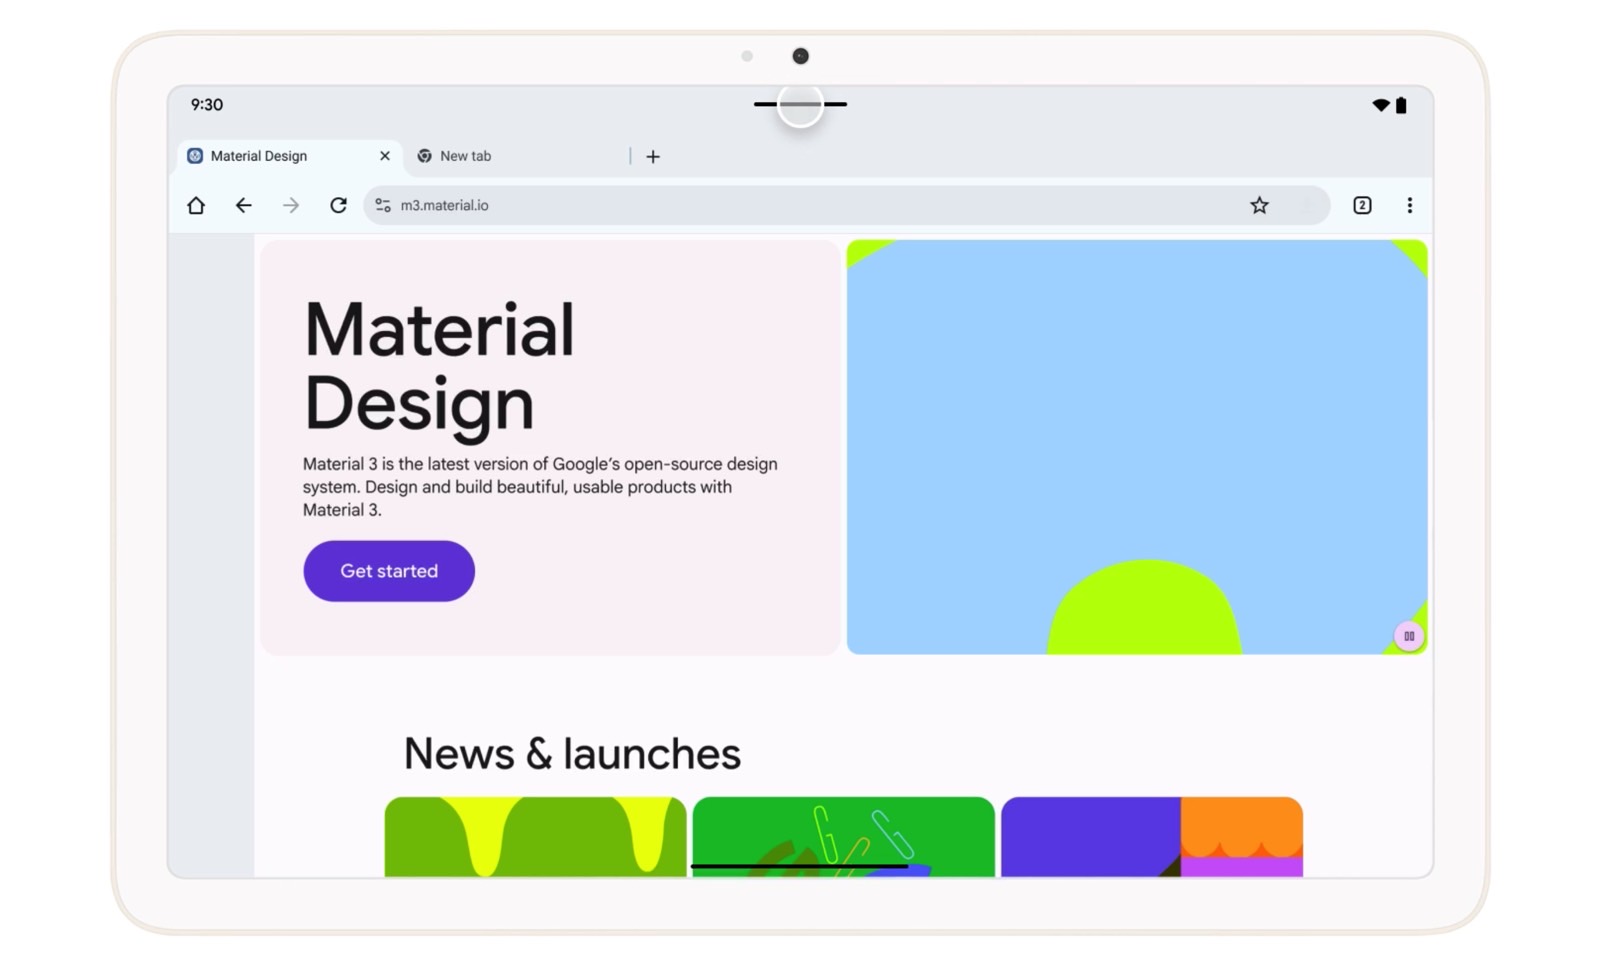
Task: Open the green paperclip news card
Action: coord(843,837)
